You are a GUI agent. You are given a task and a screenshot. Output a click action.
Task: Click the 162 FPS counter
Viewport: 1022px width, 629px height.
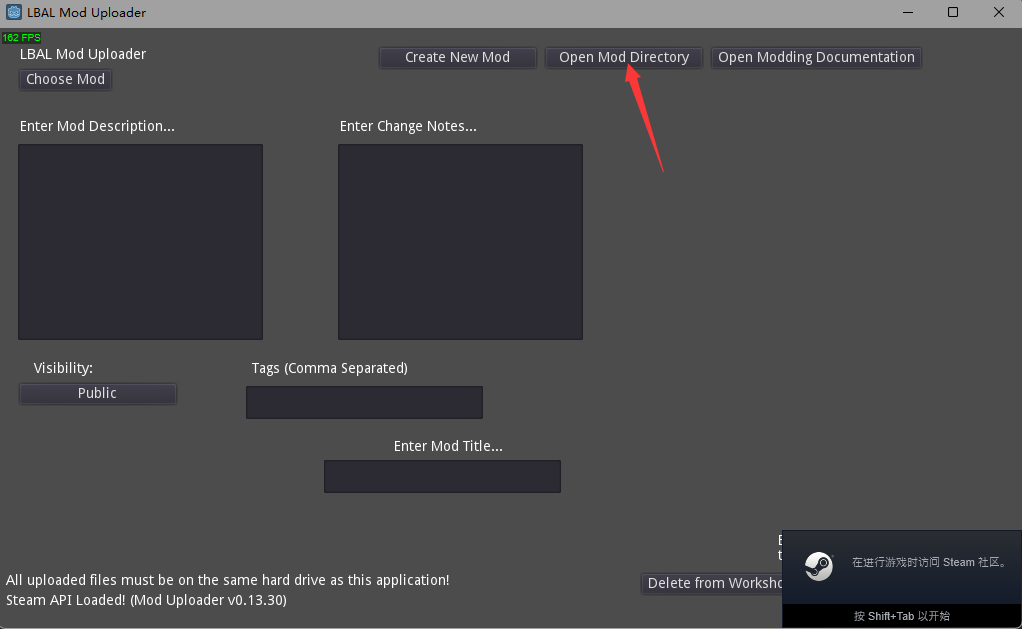(x=22, y=38)
